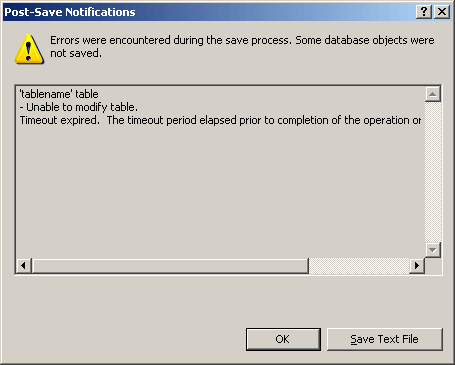The width and height of the screenshot is (455, 365).
Task: Click the vertical scrollbar up arrow
Action: click(x=433, y=94)
